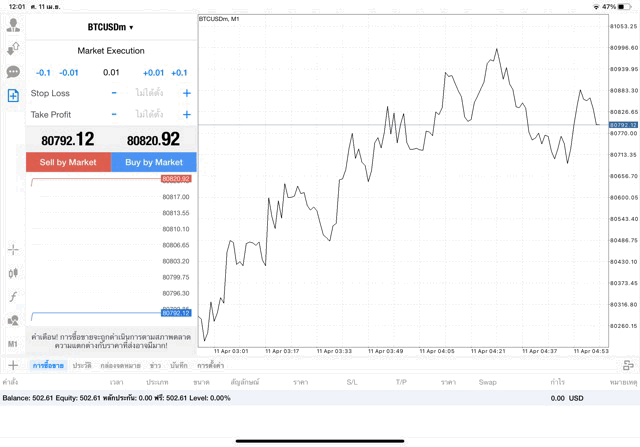Click the Take Profit input field
Image resolution: width=640 pixels, height=447 pixels.
tap(150, 115)
